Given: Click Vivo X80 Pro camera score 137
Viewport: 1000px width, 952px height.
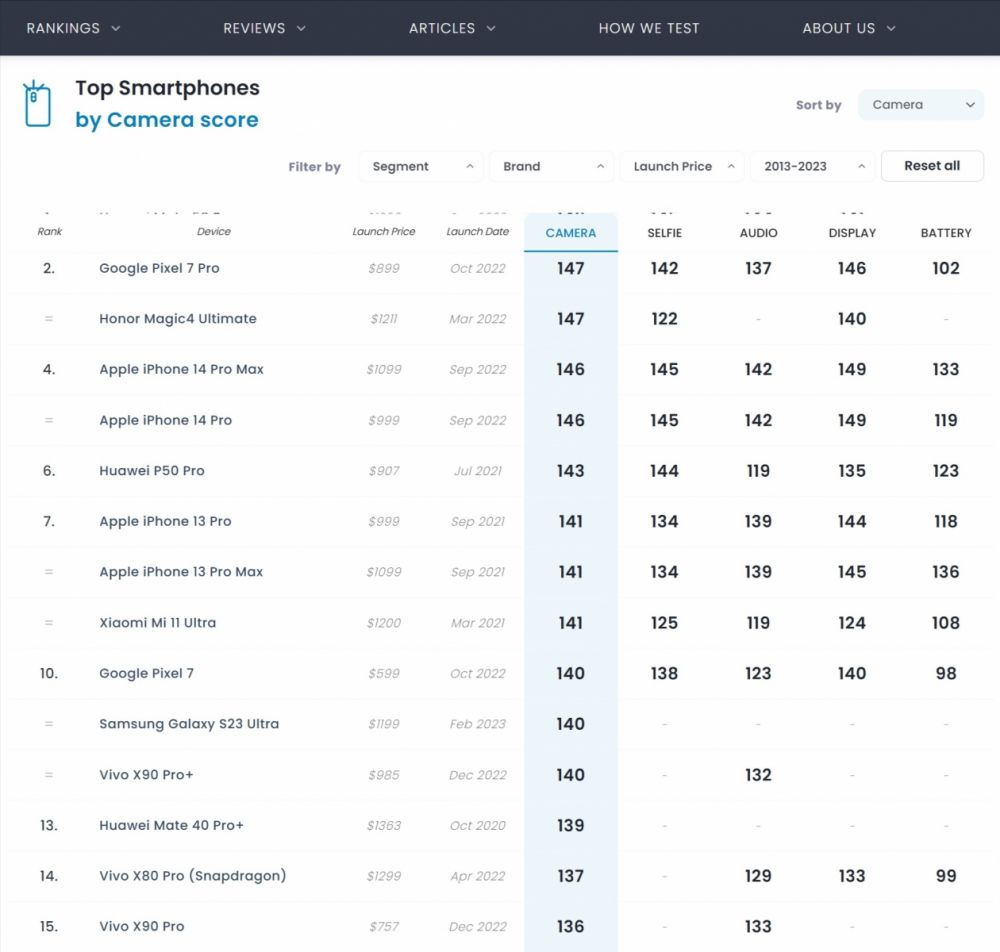Looking at the screenshot, I should 571,875.
